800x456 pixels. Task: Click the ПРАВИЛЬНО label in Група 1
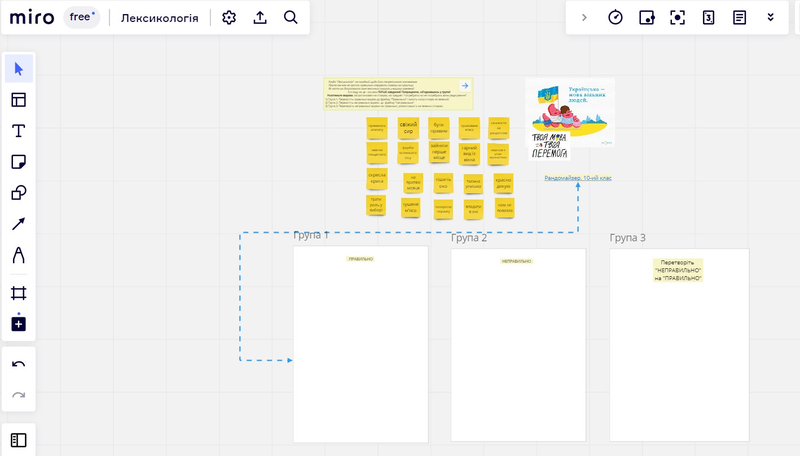[361, 259]
